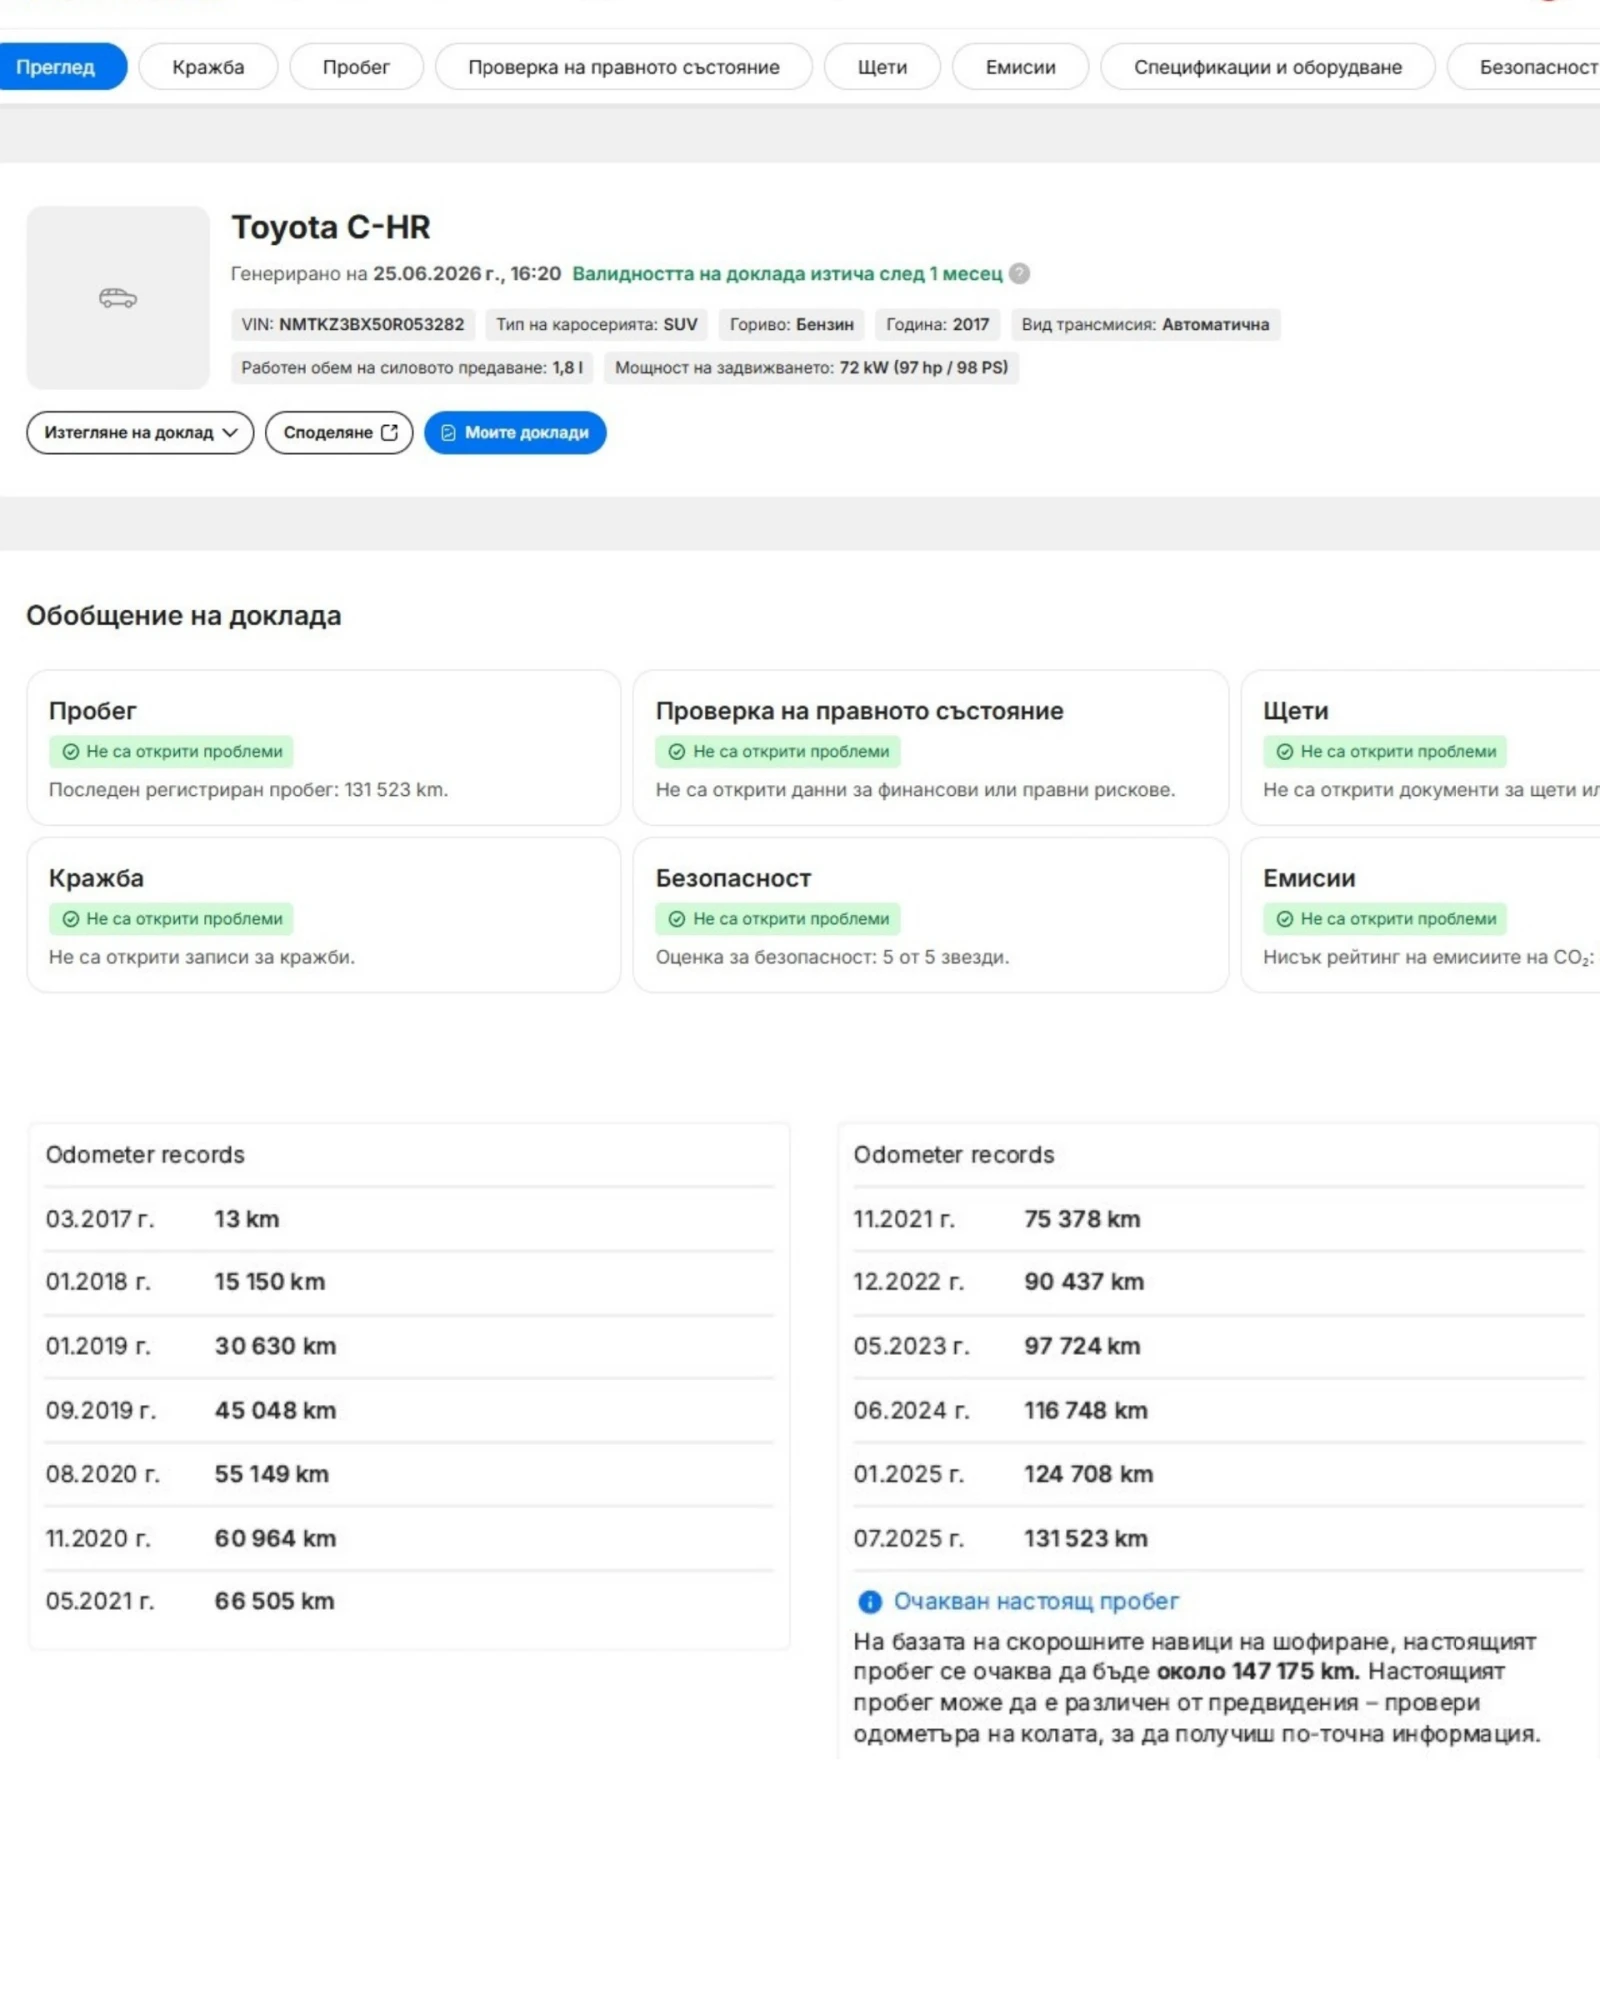Image resolution: width=1600 pixels, height=2000 pixels.
Task: Click the green check icon in Кражба card
Action: 71,918
